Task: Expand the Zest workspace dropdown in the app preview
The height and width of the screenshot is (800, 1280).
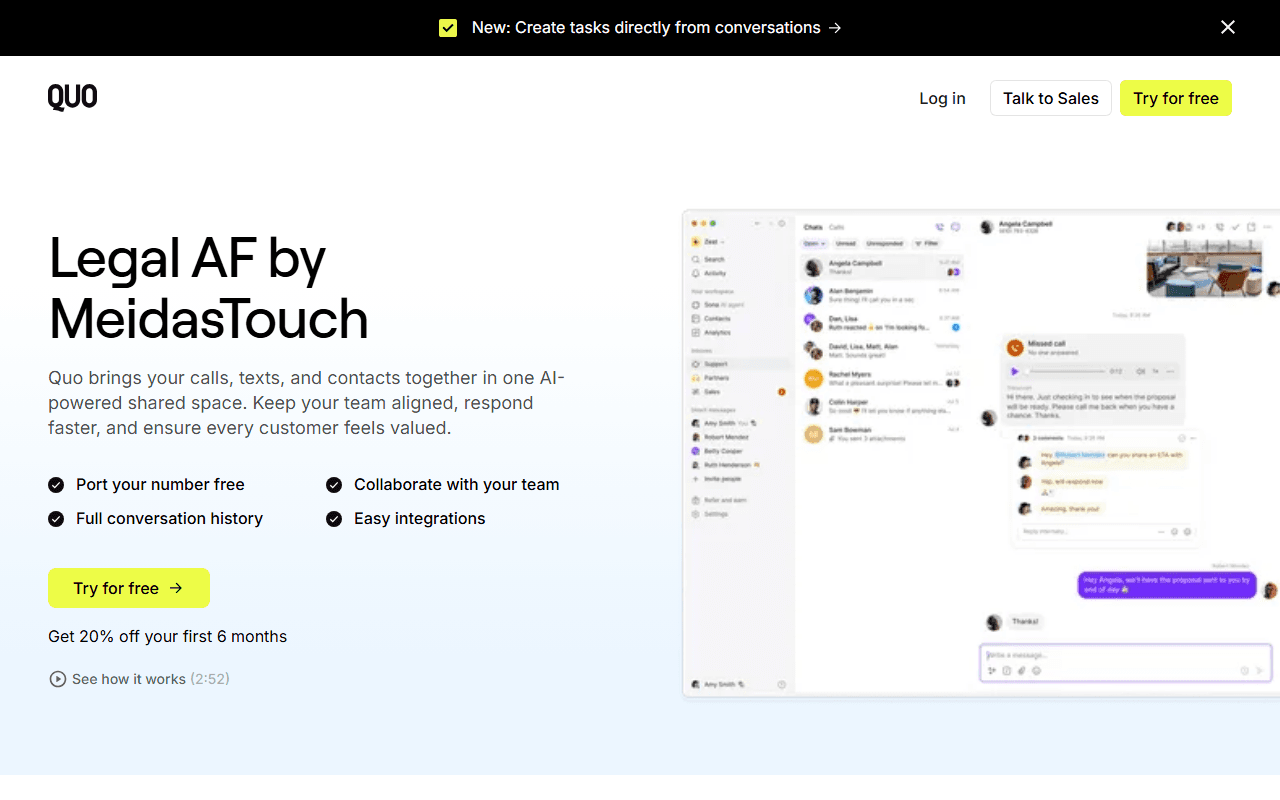Action: [x=708, y=242]
